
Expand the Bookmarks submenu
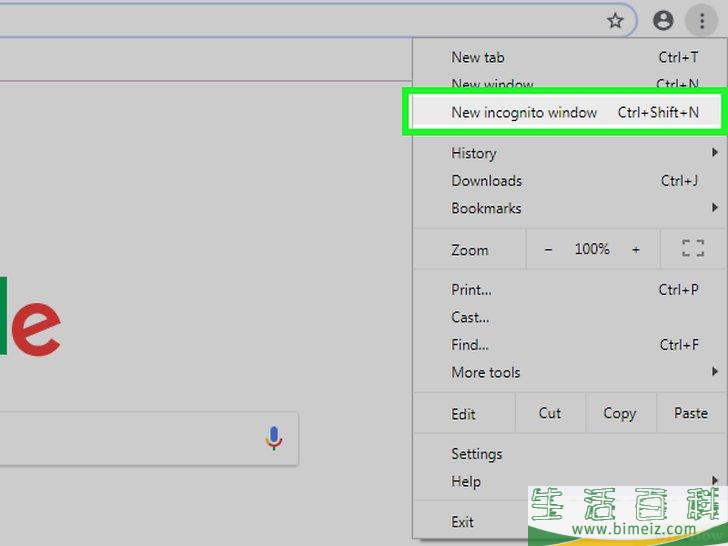[x=569, y=208]
